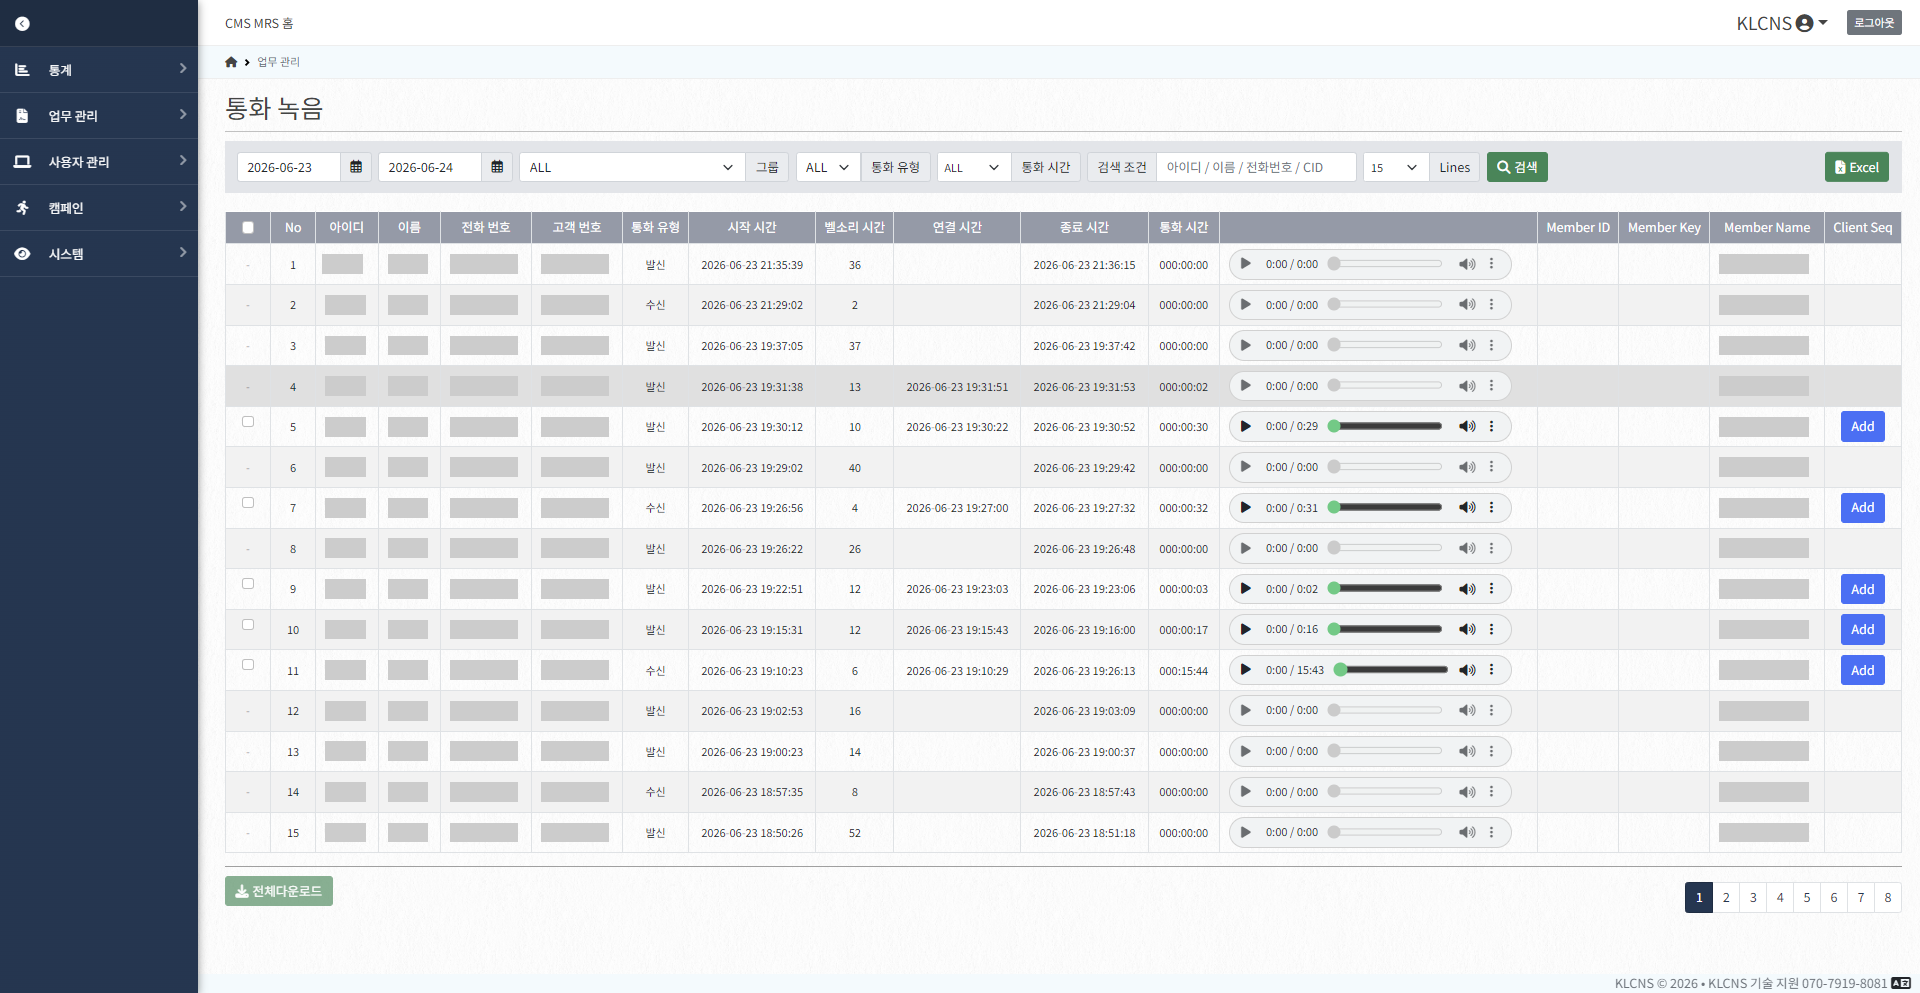Open more options for row 9 player
Viewport: 1920px width, 993px height.
coord(1491,588)
